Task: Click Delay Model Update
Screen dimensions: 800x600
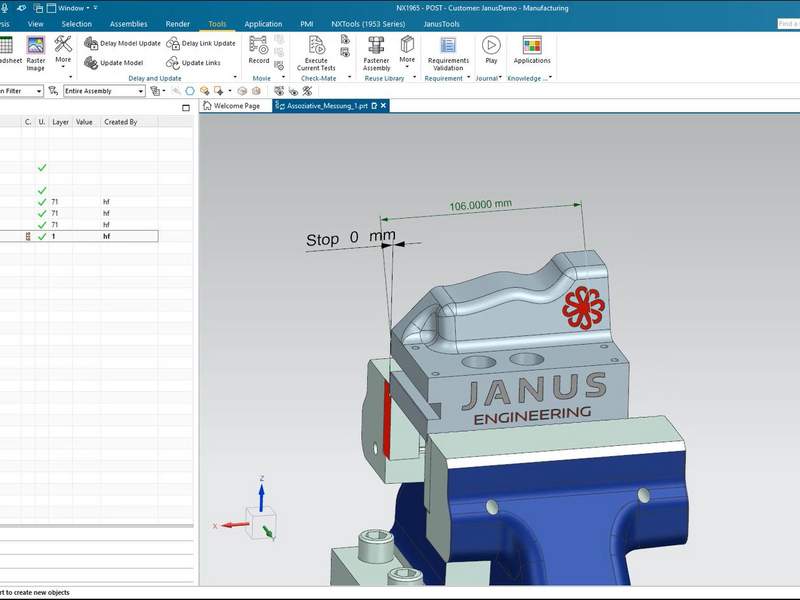Action: 122,43
